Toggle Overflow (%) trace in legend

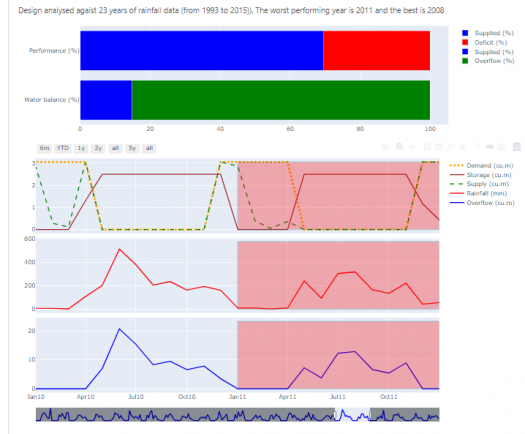488,61
